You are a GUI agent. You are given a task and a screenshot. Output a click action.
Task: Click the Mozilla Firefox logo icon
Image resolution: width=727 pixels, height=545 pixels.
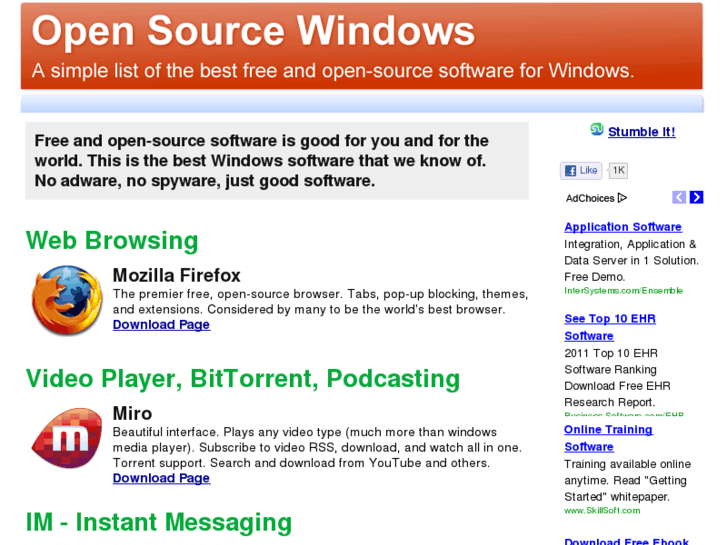click(67, 300)
